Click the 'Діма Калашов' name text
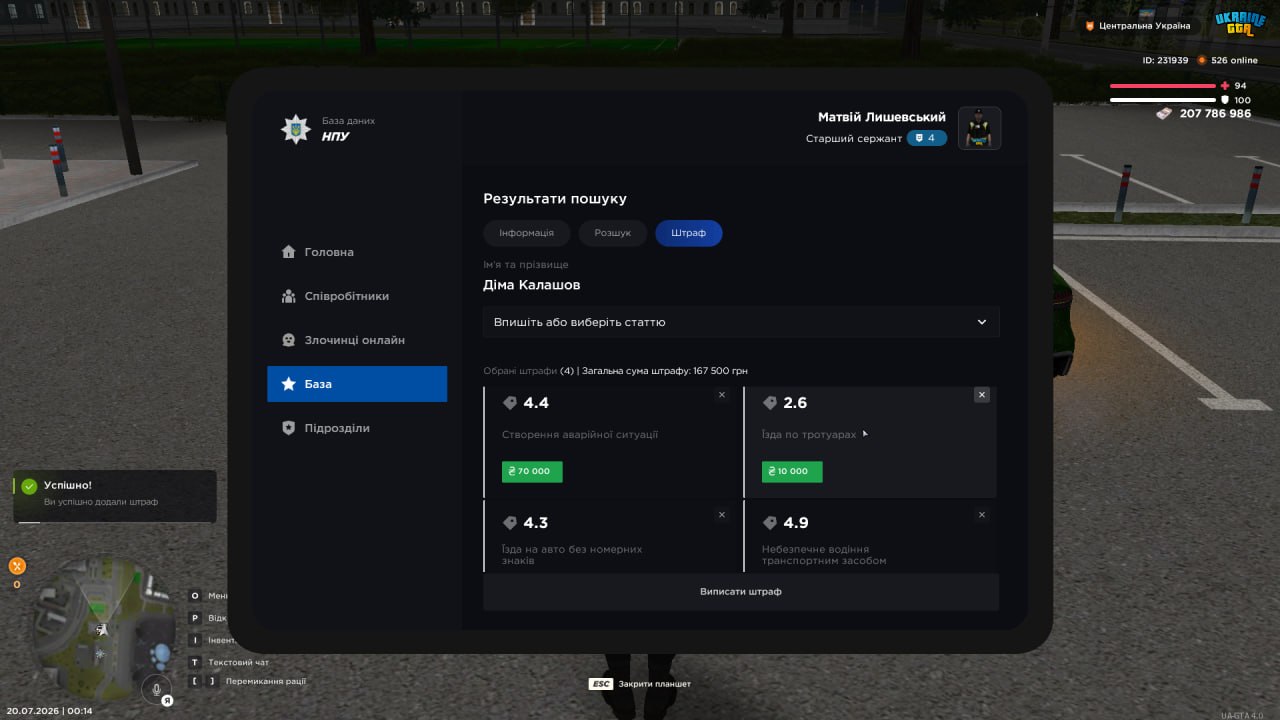The height and width of the screenshot is (720, 1280). (532, 285)
